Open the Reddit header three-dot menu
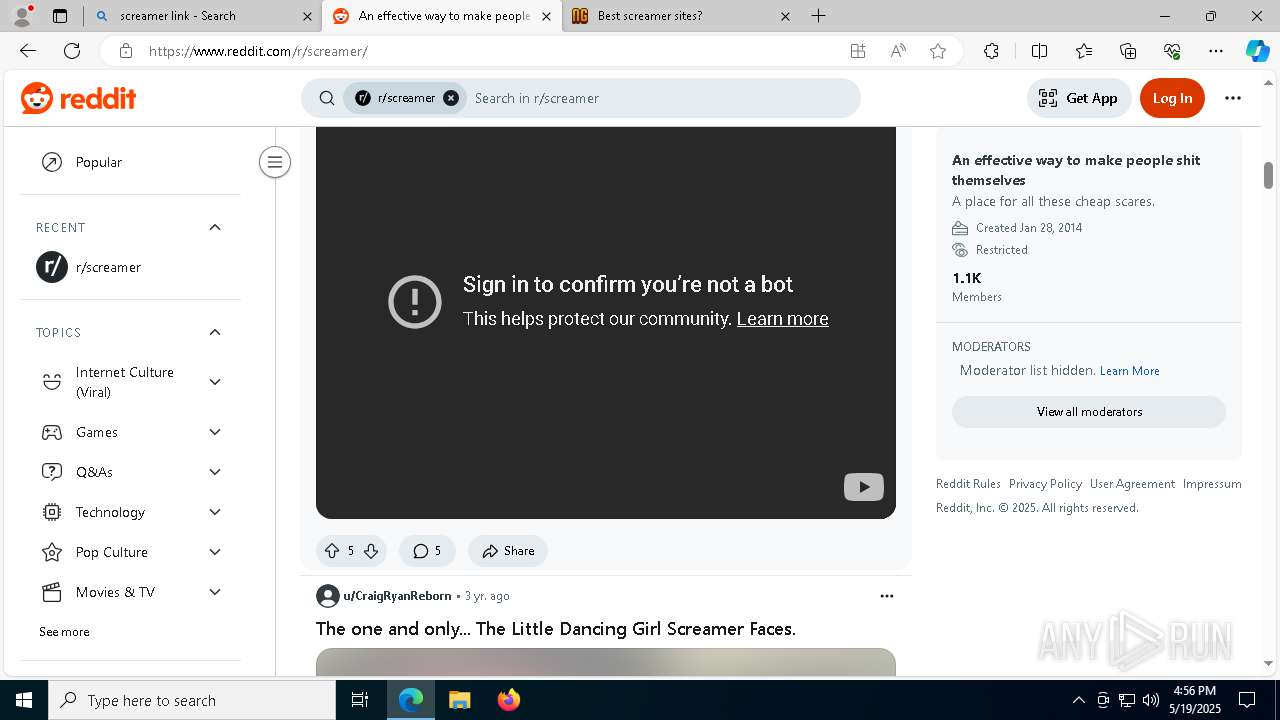Image resolution: width=1280 pixels, height=720 pixels. pyautogui.click(x=1232, y=98)
